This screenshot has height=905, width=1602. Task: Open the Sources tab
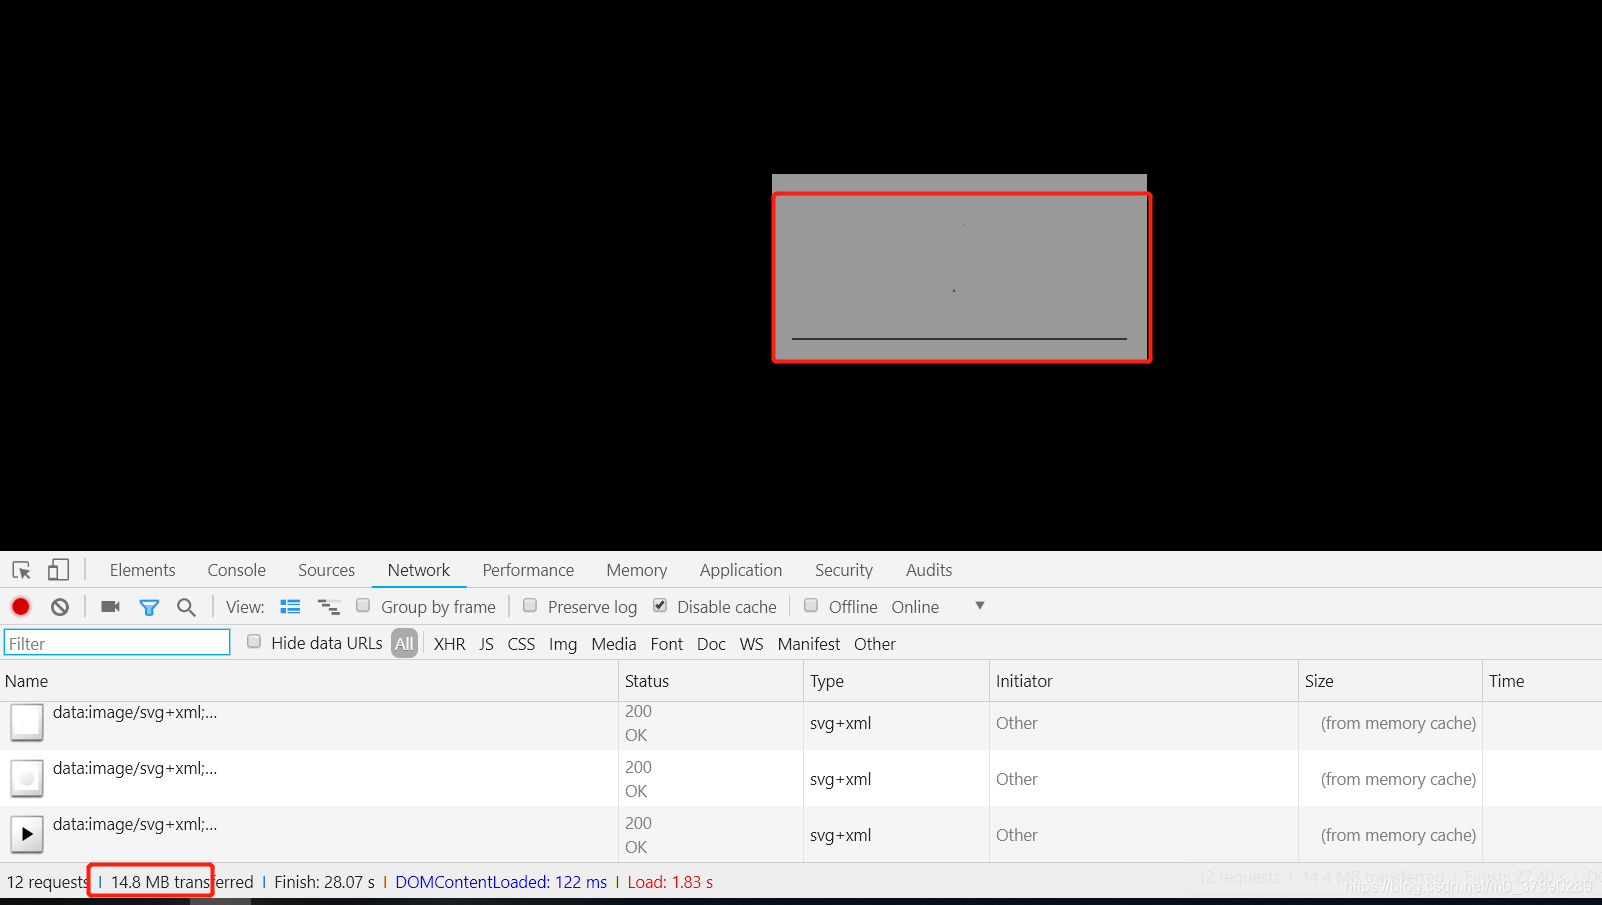(x=326, y=570)
